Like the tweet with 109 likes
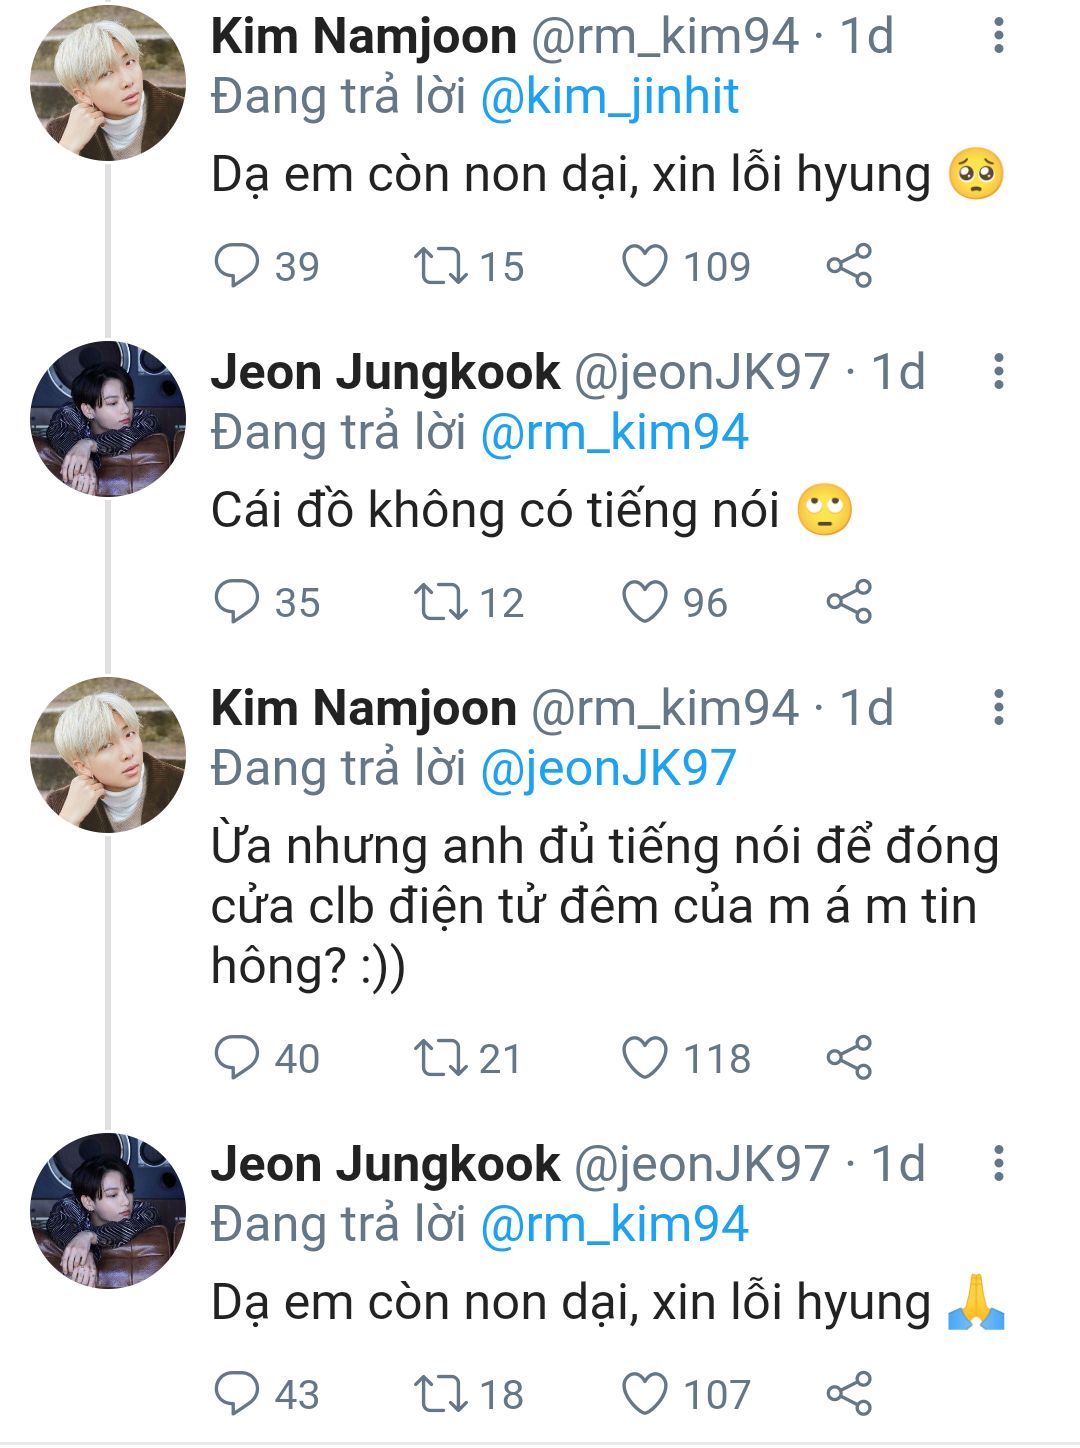 pos(645,266)
